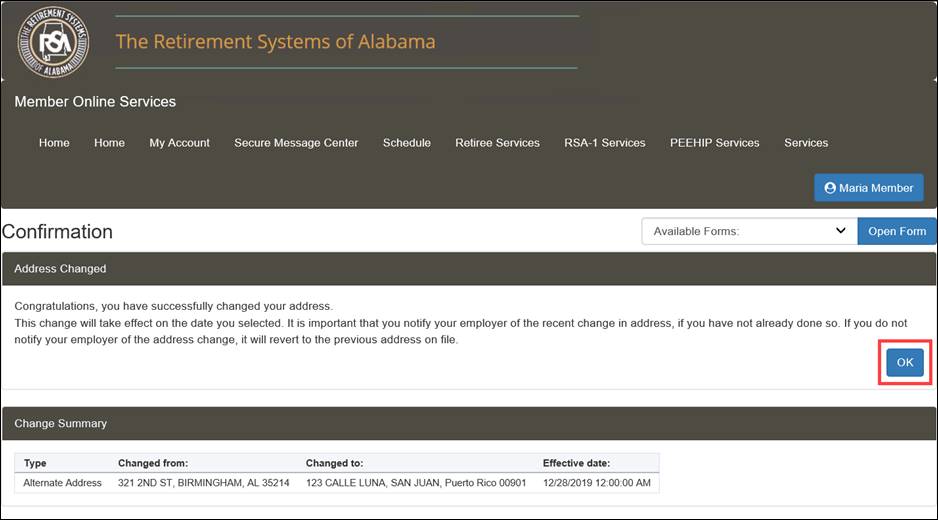Open My Account menu
The image size is (938, 520).
click(179, 143)
